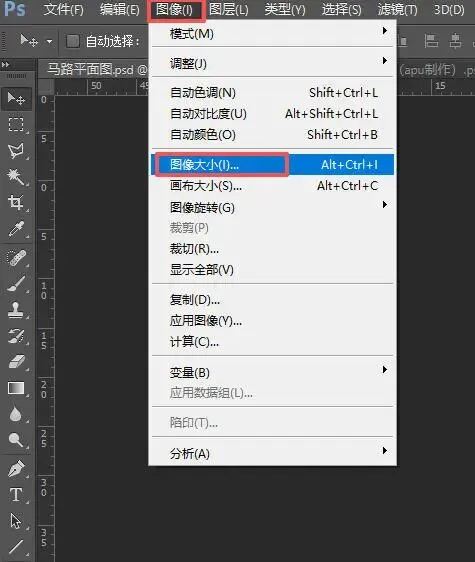Select the Spot Healing Brush tool
This screenshot has width=475, height=562.
coord(16,257)
